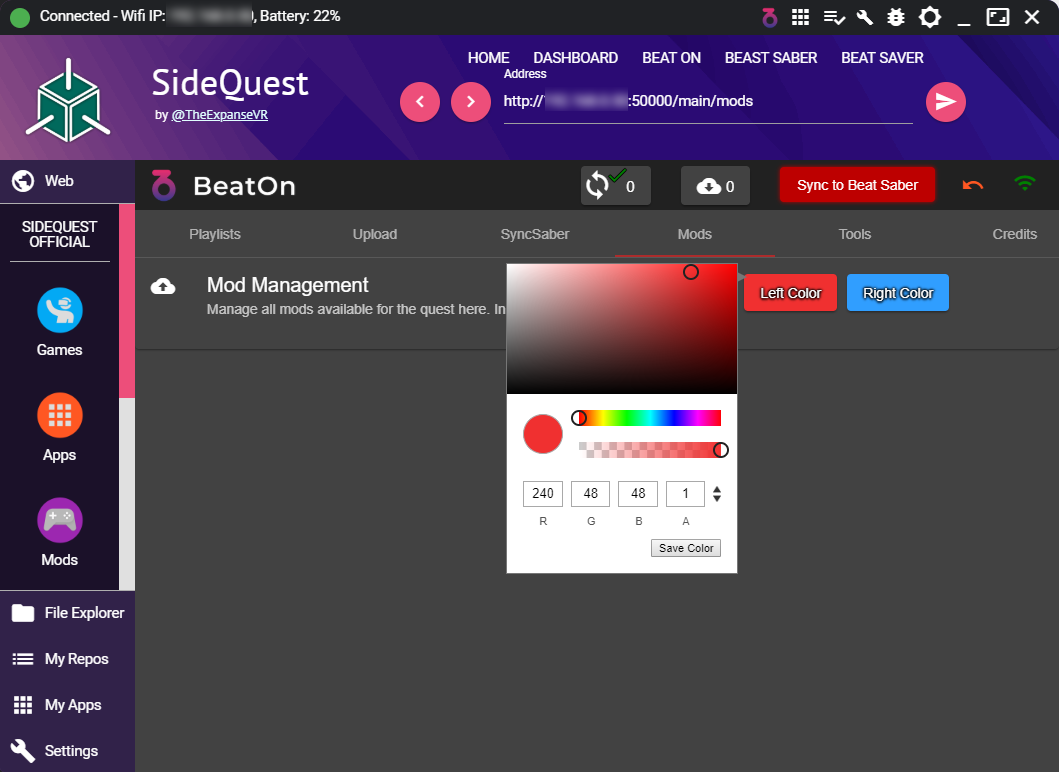The height and width of the screenshot is (772, 1059).
Task: Go forward with the right arrow button
Action: pyautogui.click(x=471, y=102)
